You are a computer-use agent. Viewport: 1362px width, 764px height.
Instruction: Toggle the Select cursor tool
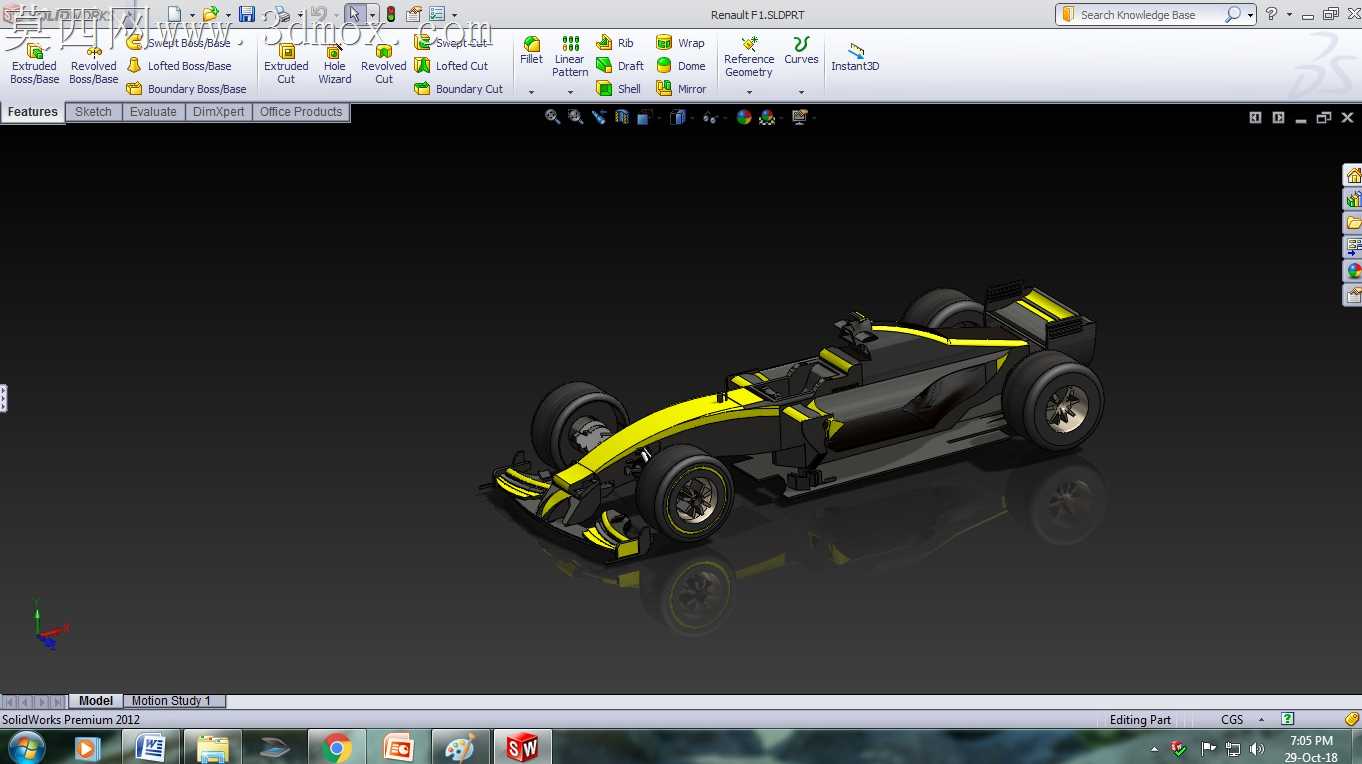point(354,14)
